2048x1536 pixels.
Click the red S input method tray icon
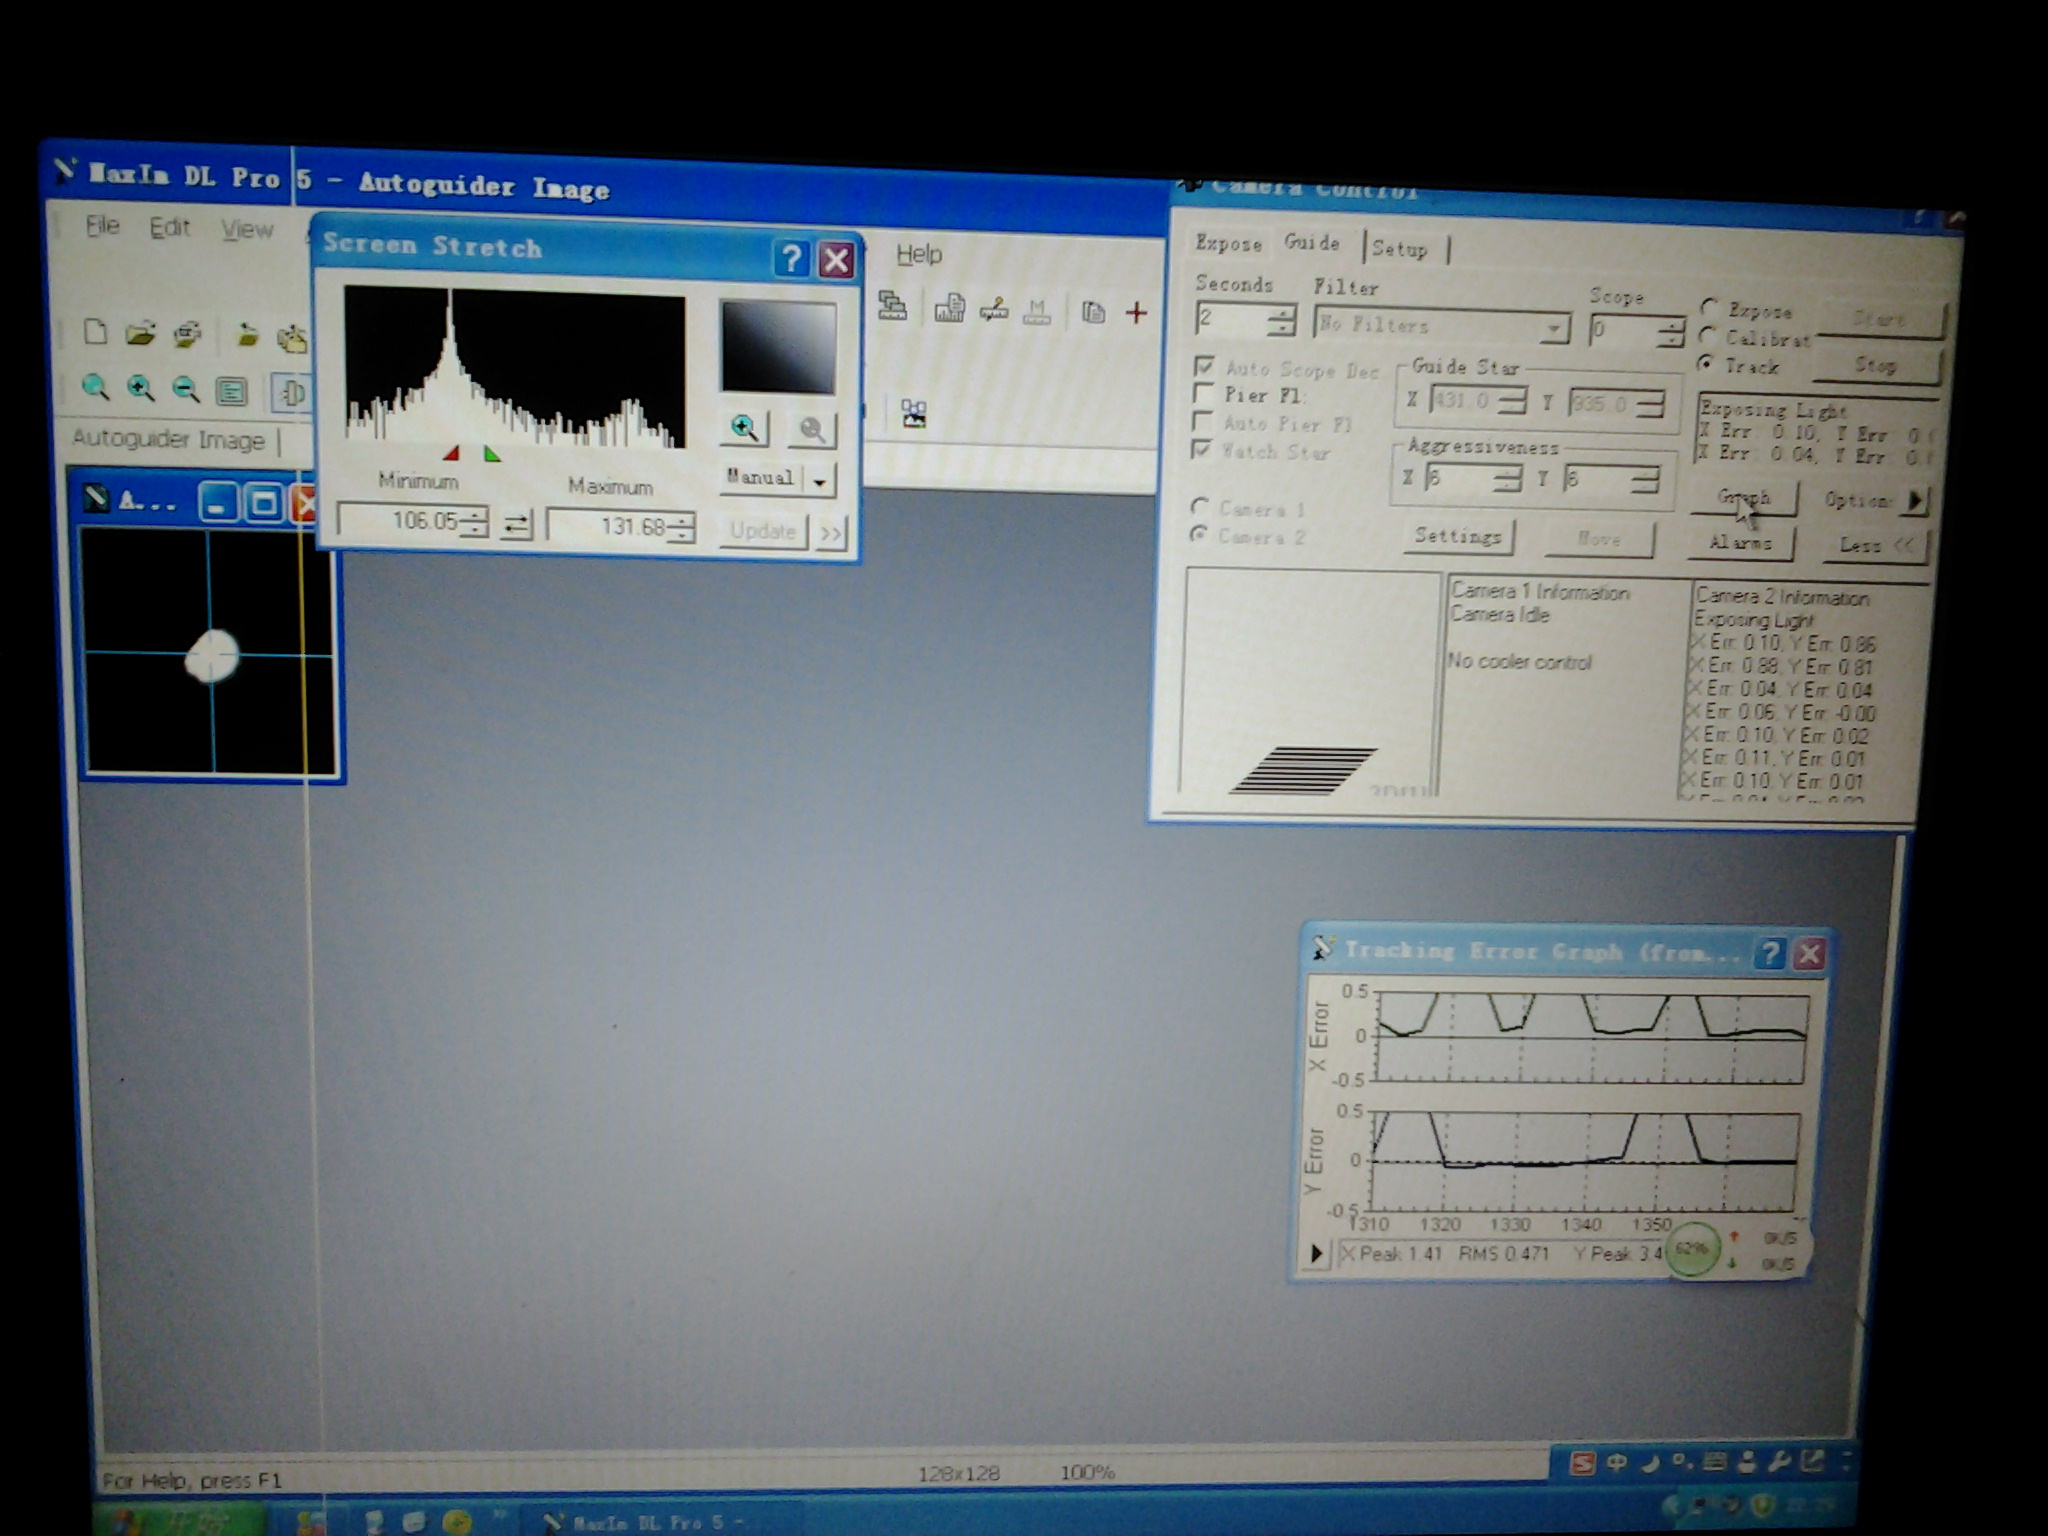1582,1463
